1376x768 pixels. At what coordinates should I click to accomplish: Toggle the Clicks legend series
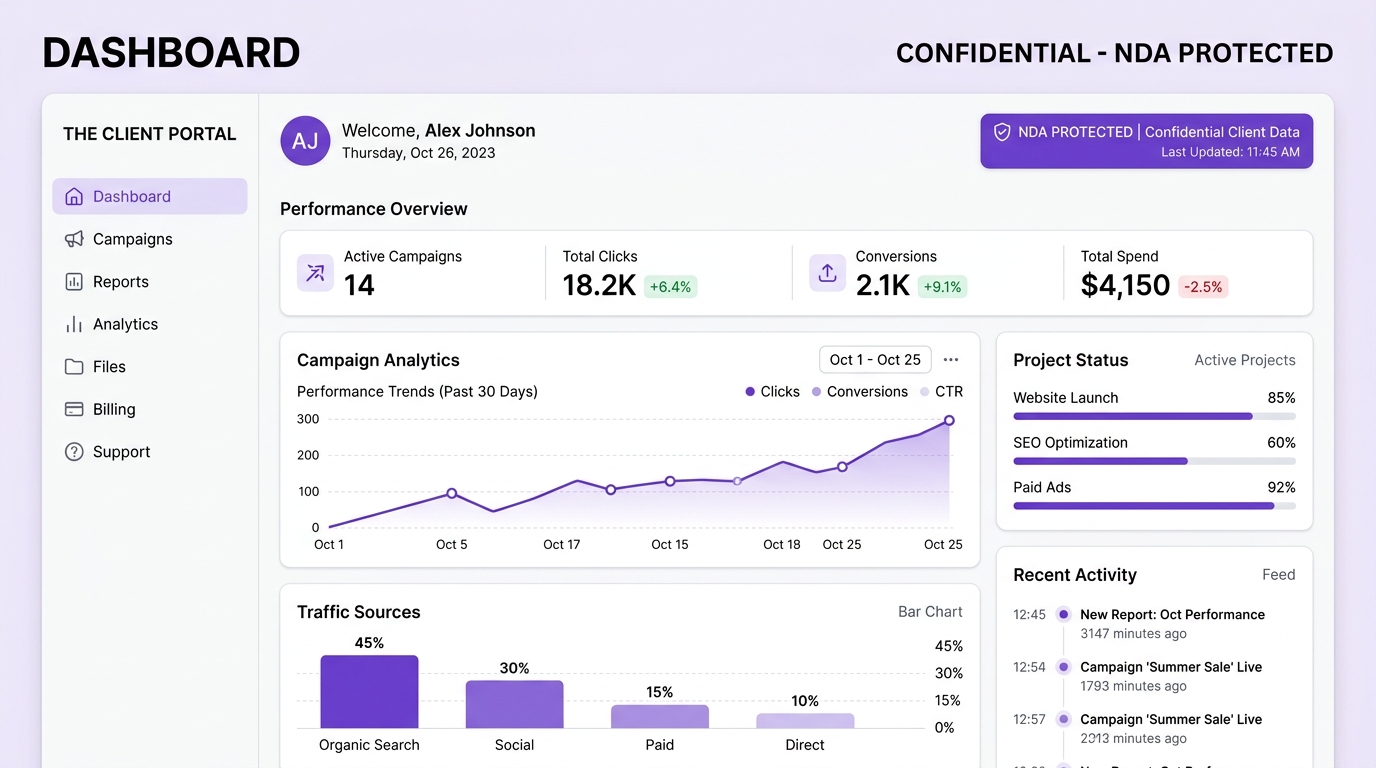(x=772, y=392)
